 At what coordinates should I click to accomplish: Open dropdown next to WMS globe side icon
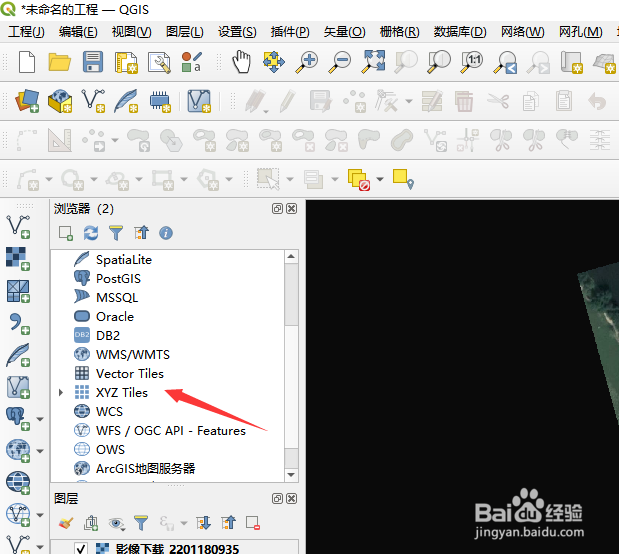pyautogui.click(x=40, y=451)
